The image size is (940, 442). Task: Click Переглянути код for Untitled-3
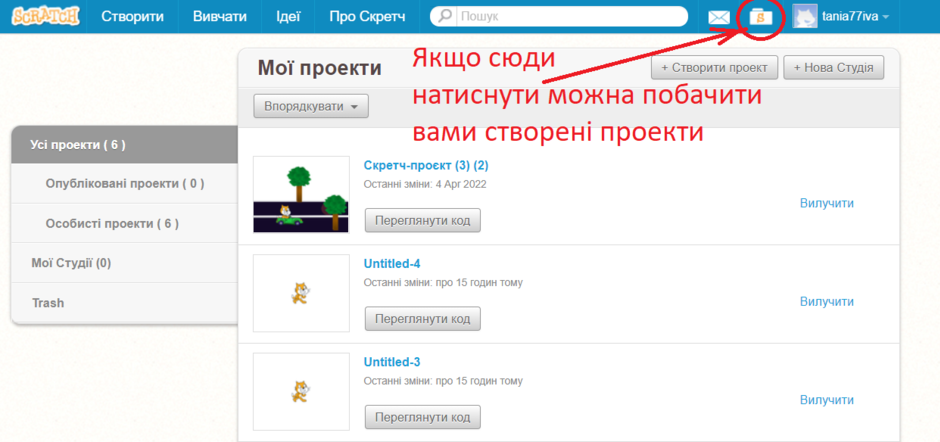423,417
